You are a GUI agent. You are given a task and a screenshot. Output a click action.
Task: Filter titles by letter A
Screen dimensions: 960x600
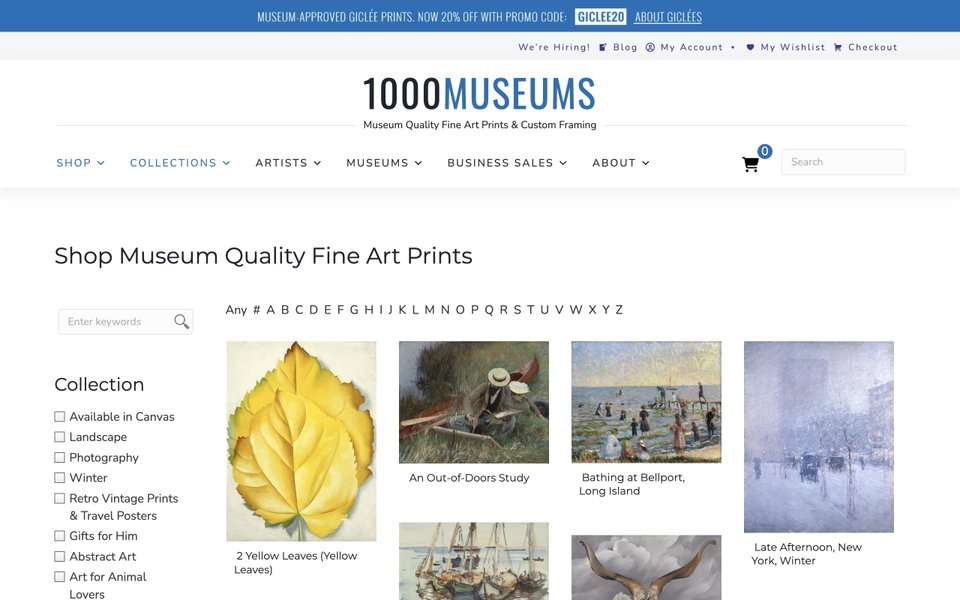click(271, 310)
